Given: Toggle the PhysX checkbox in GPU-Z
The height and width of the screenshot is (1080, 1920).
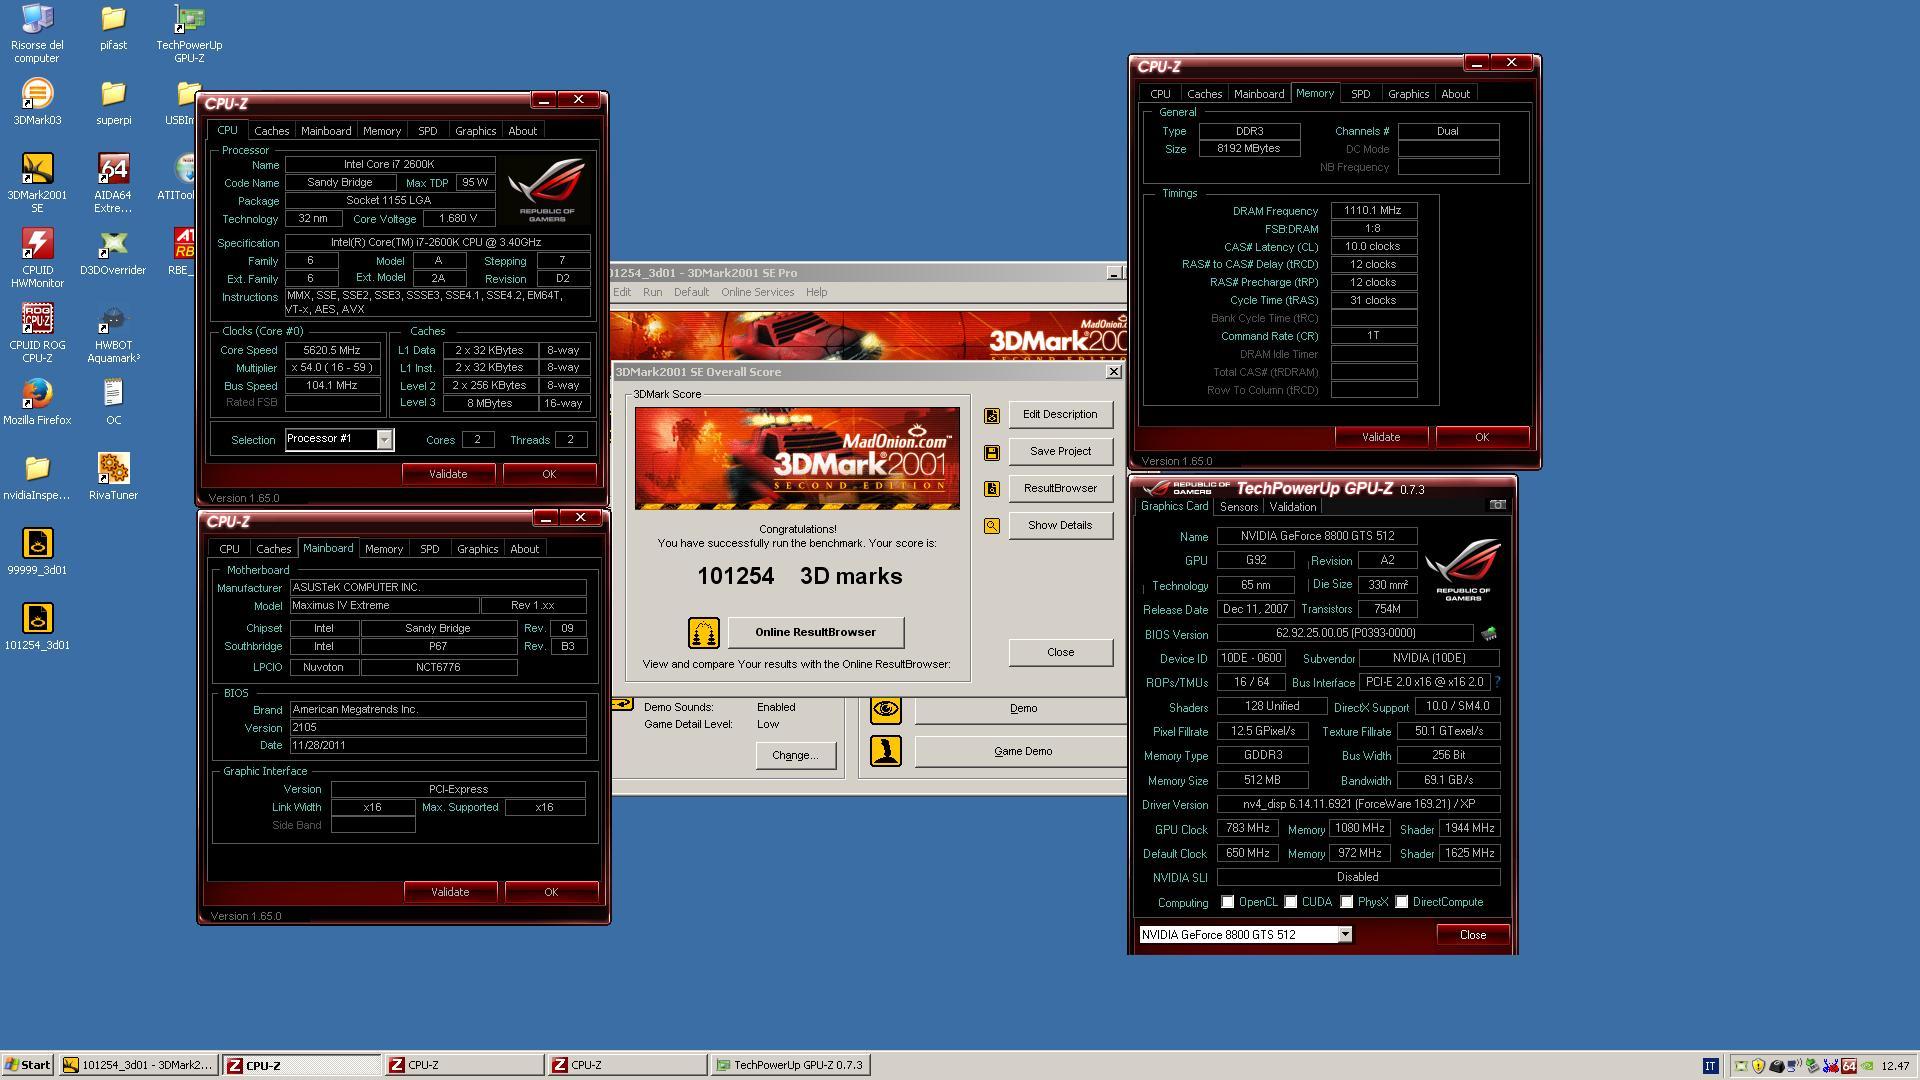Looking at the screenshot, I should (x=1347, y=902).
